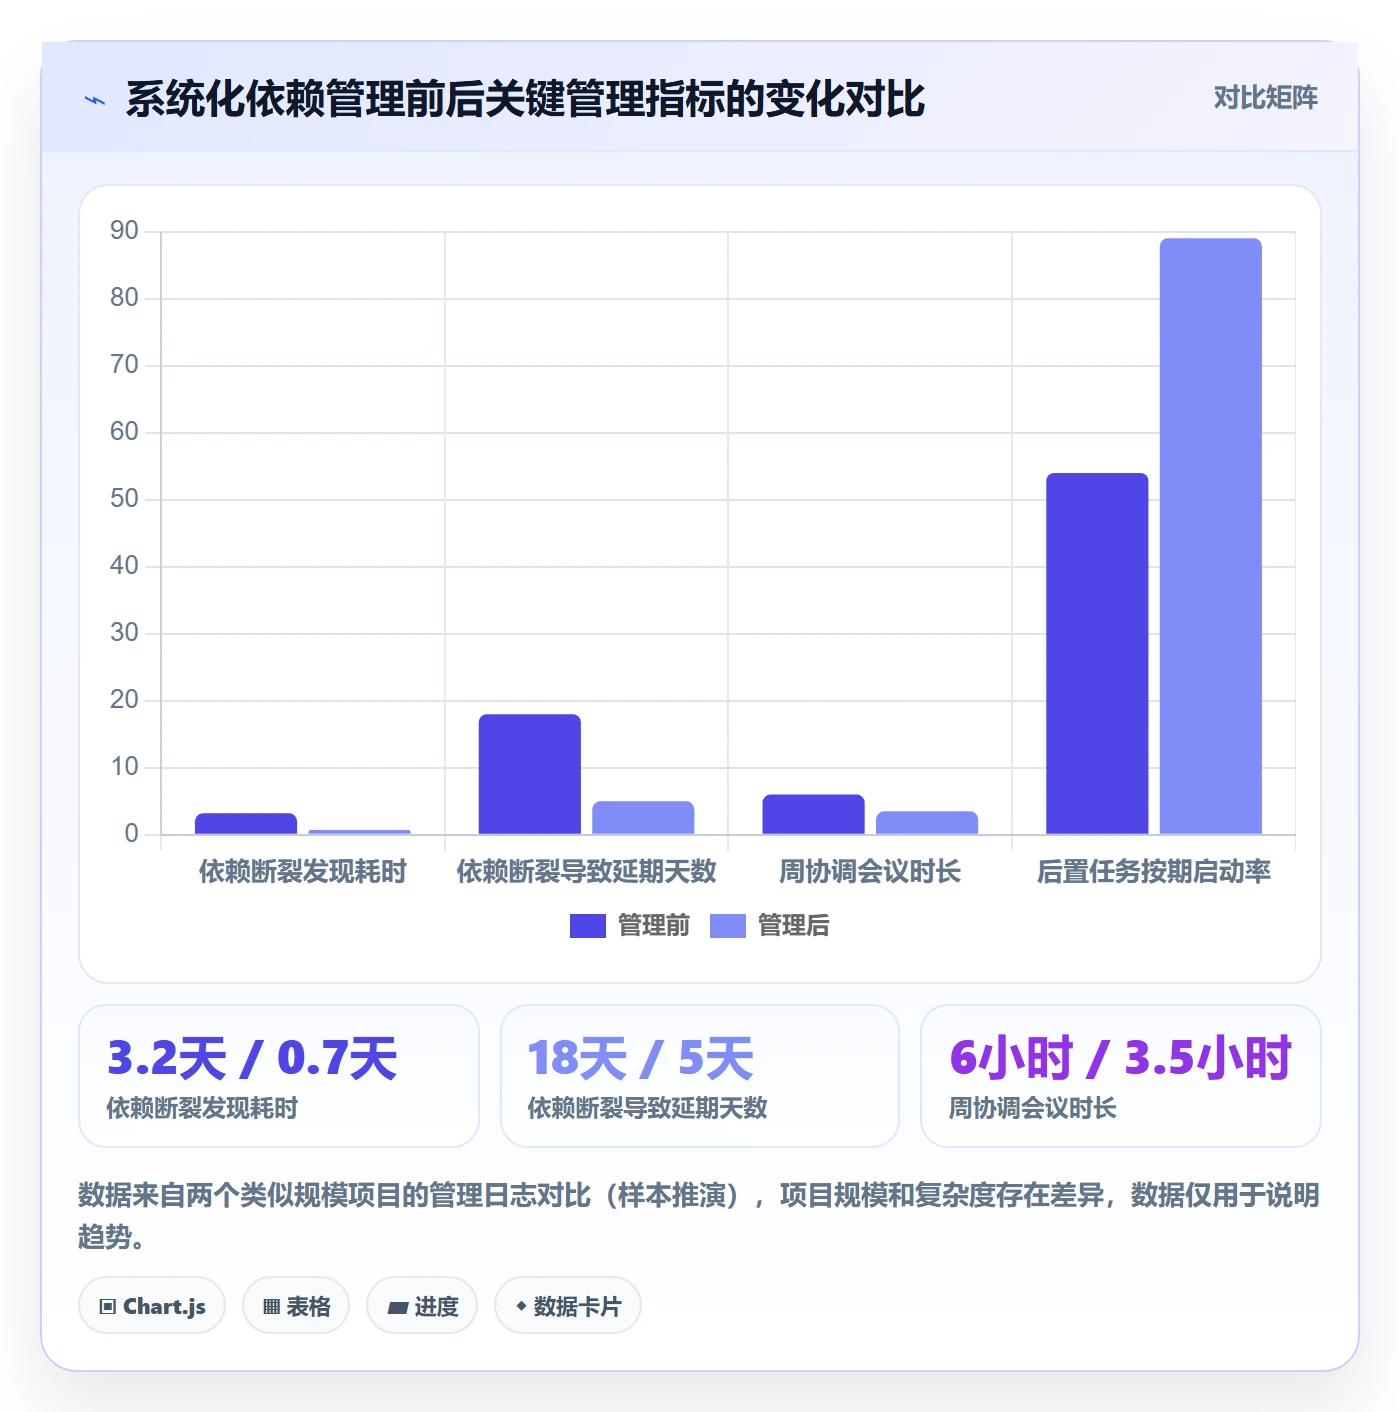Click the x-axis label 依赖断裂导致延期天数
1400x1412 pixels.
click(587, 872)
